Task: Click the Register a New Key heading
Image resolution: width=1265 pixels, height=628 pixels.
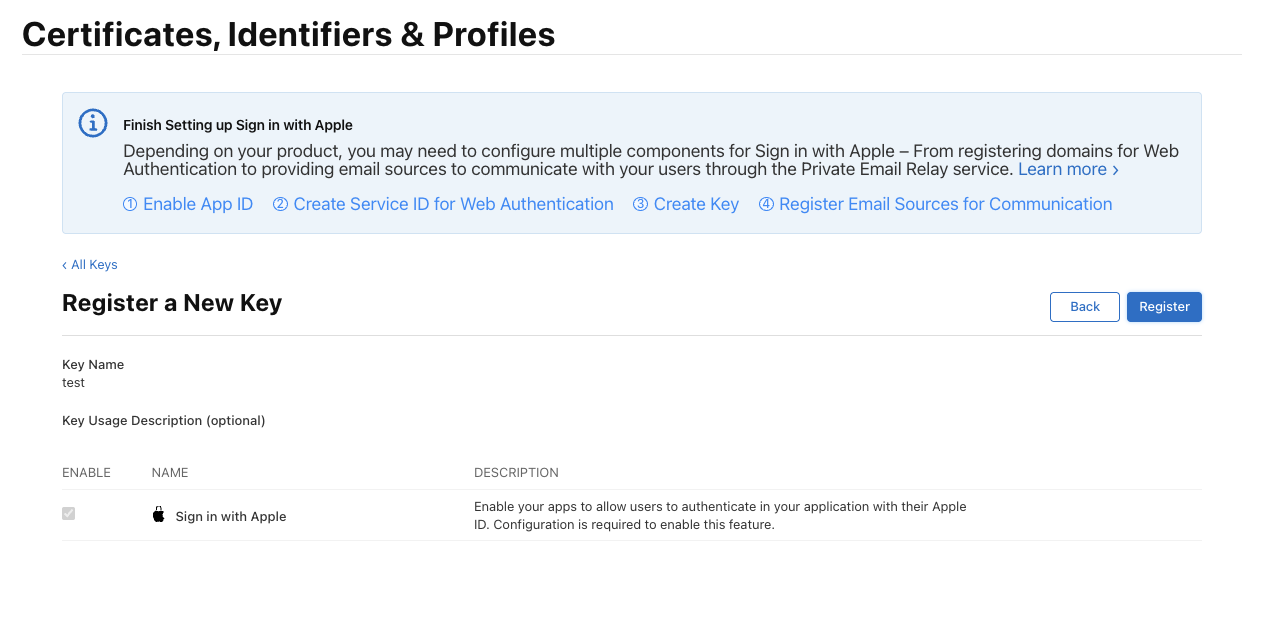Action: 172,303
